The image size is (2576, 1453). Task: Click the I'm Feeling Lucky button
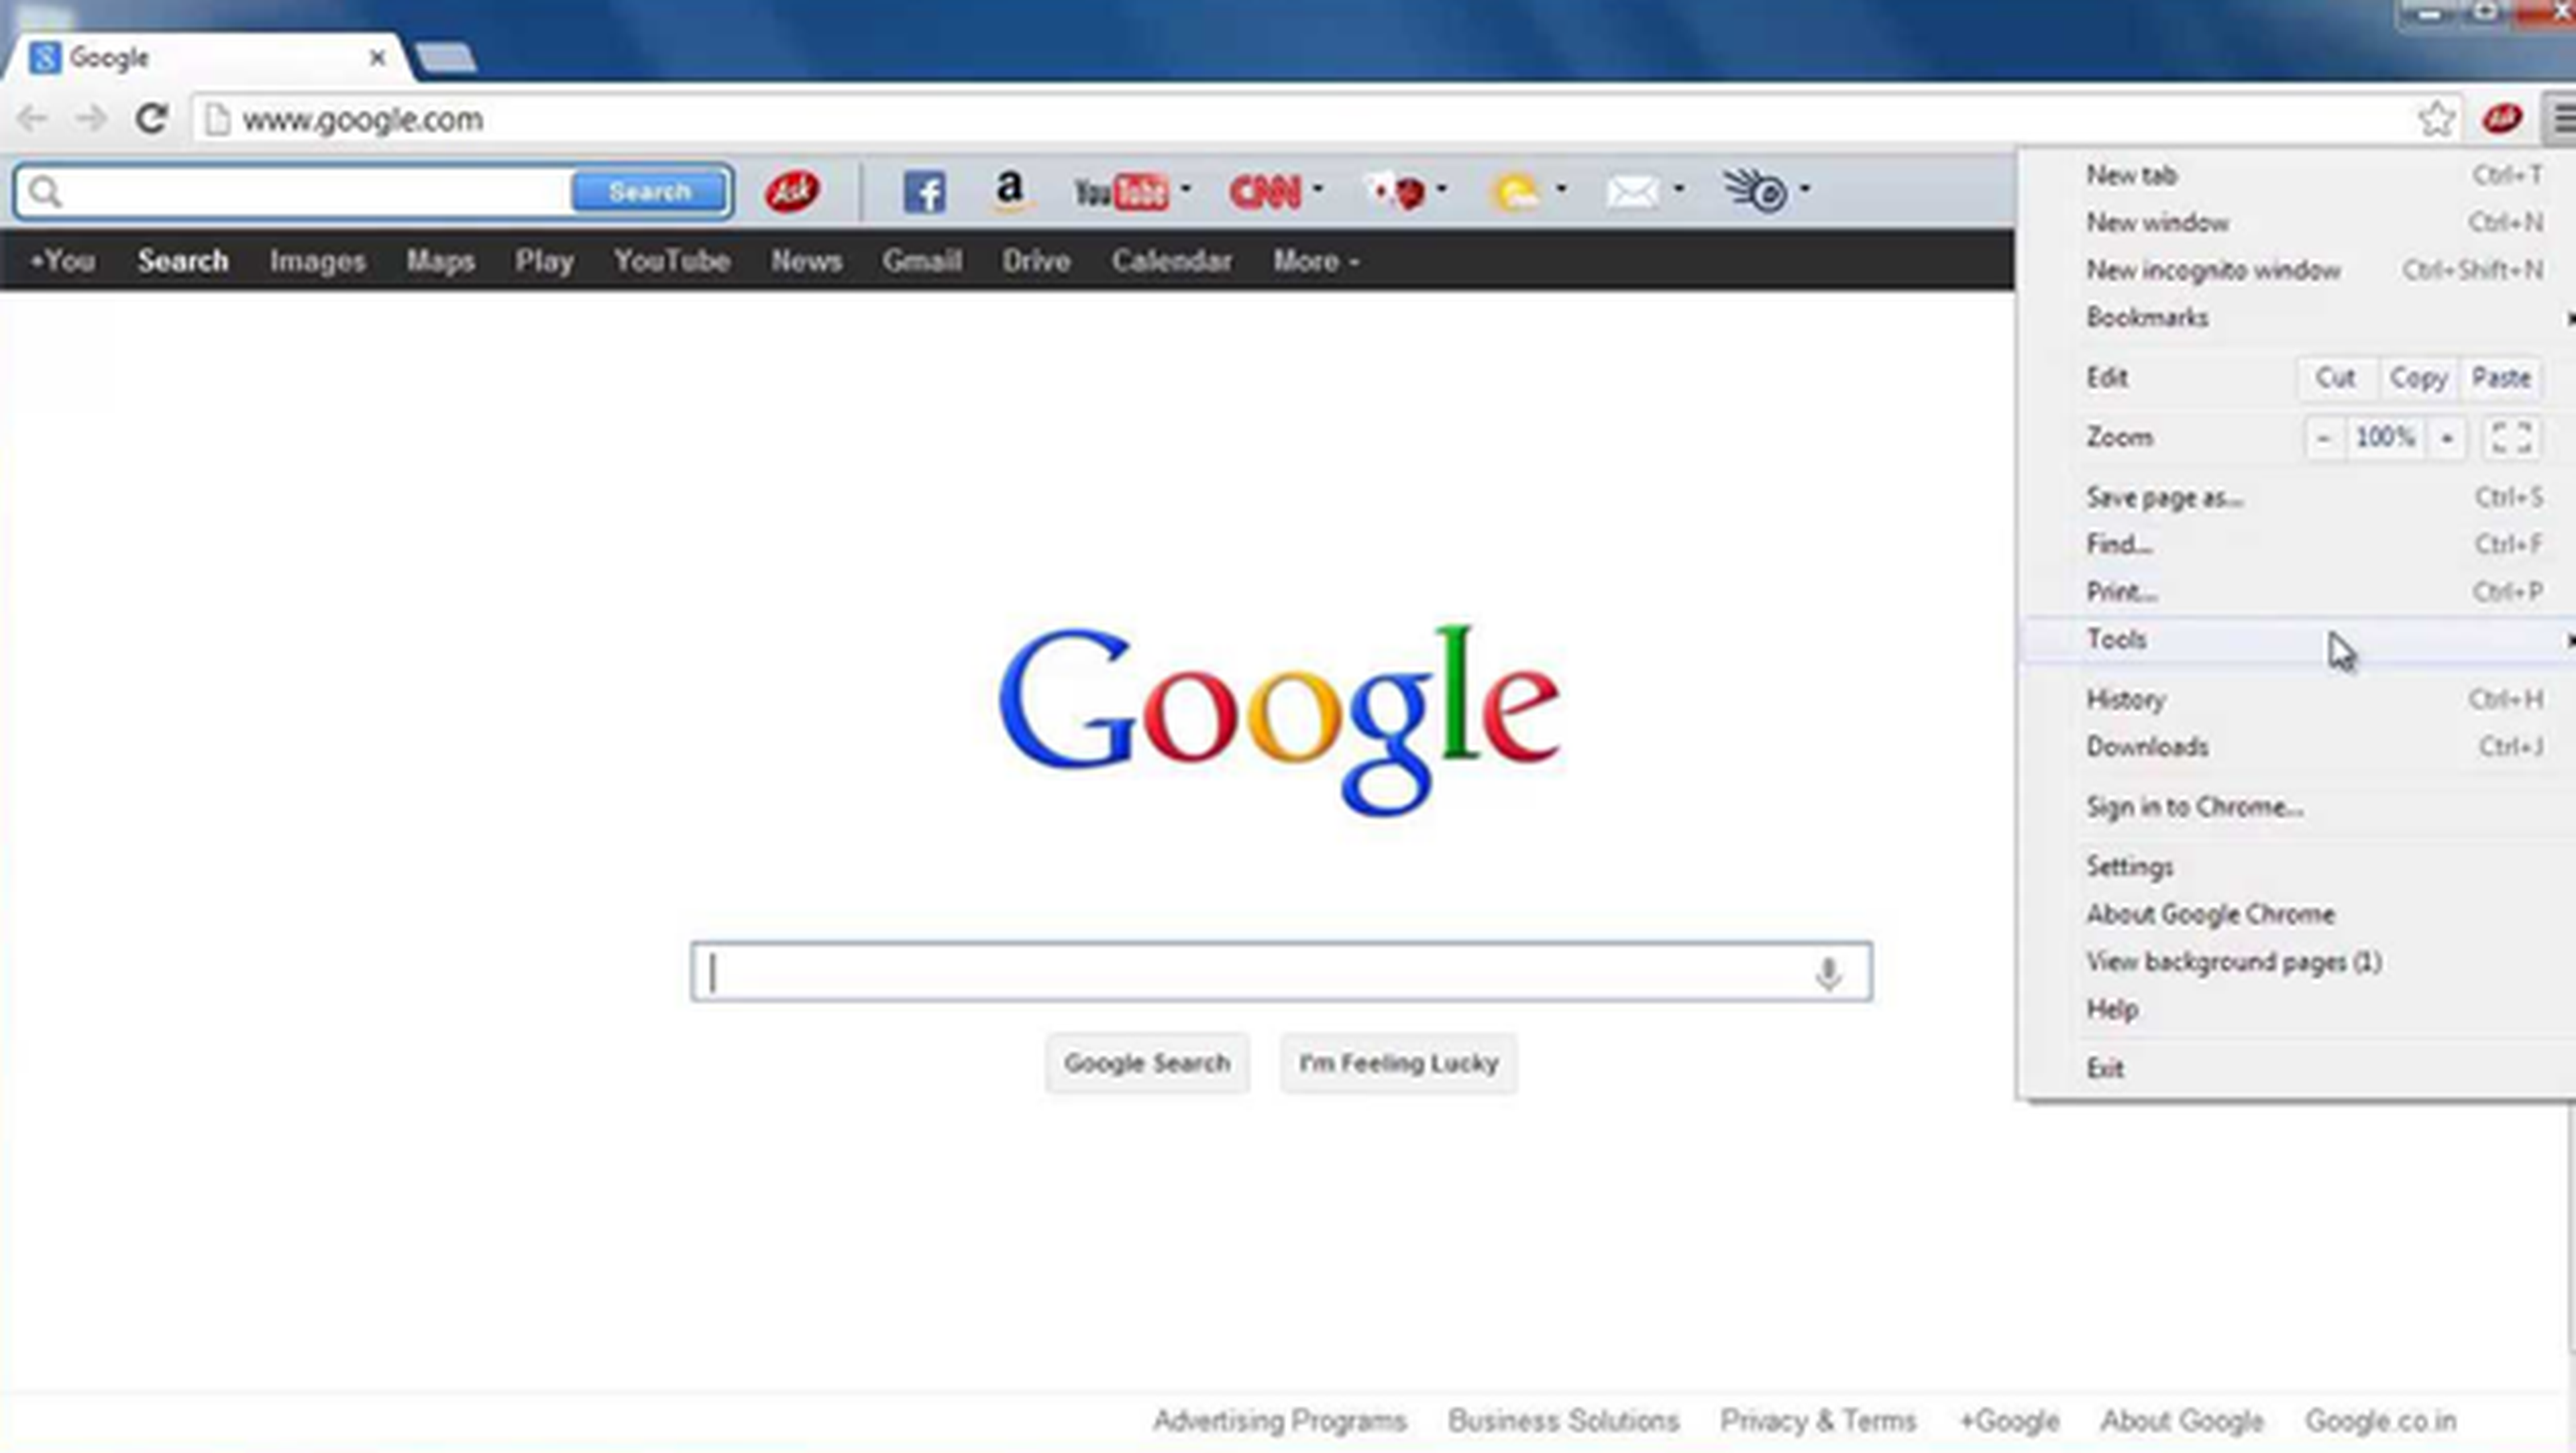tap(1398, 1062)
